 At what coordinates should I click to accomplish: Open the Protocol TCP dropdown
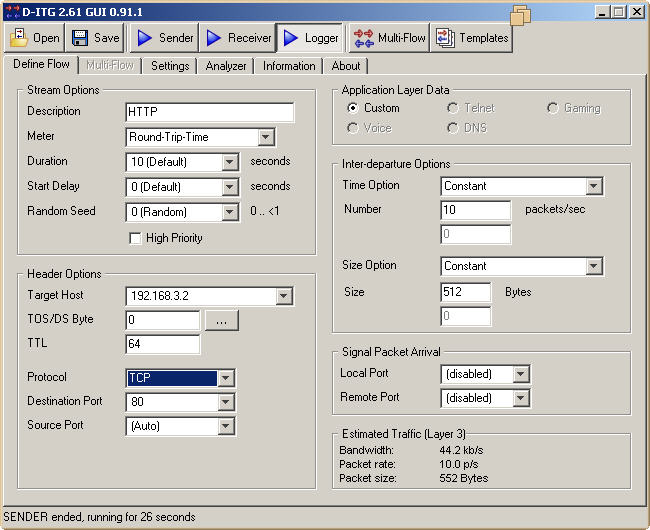tap(226, 378)
